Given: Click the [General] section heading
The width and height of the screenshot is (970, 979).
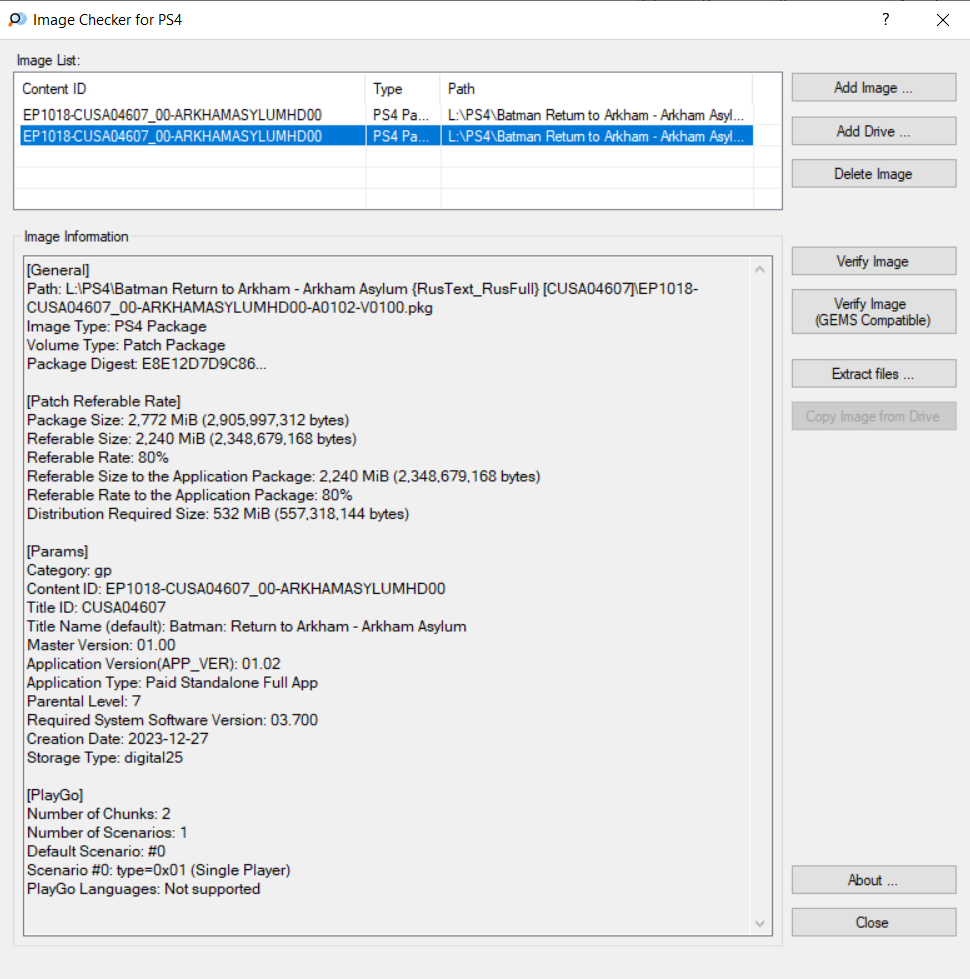Looking at the screenshot, I should 58,270.
